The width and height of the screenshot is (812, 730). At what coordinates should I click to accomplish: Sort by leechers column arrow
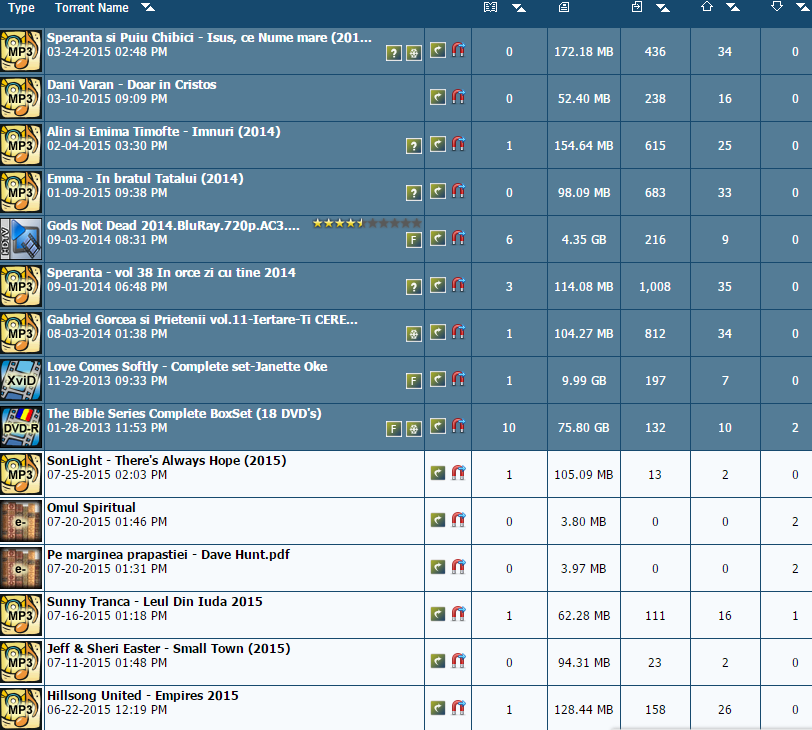(x=803, y=7)
